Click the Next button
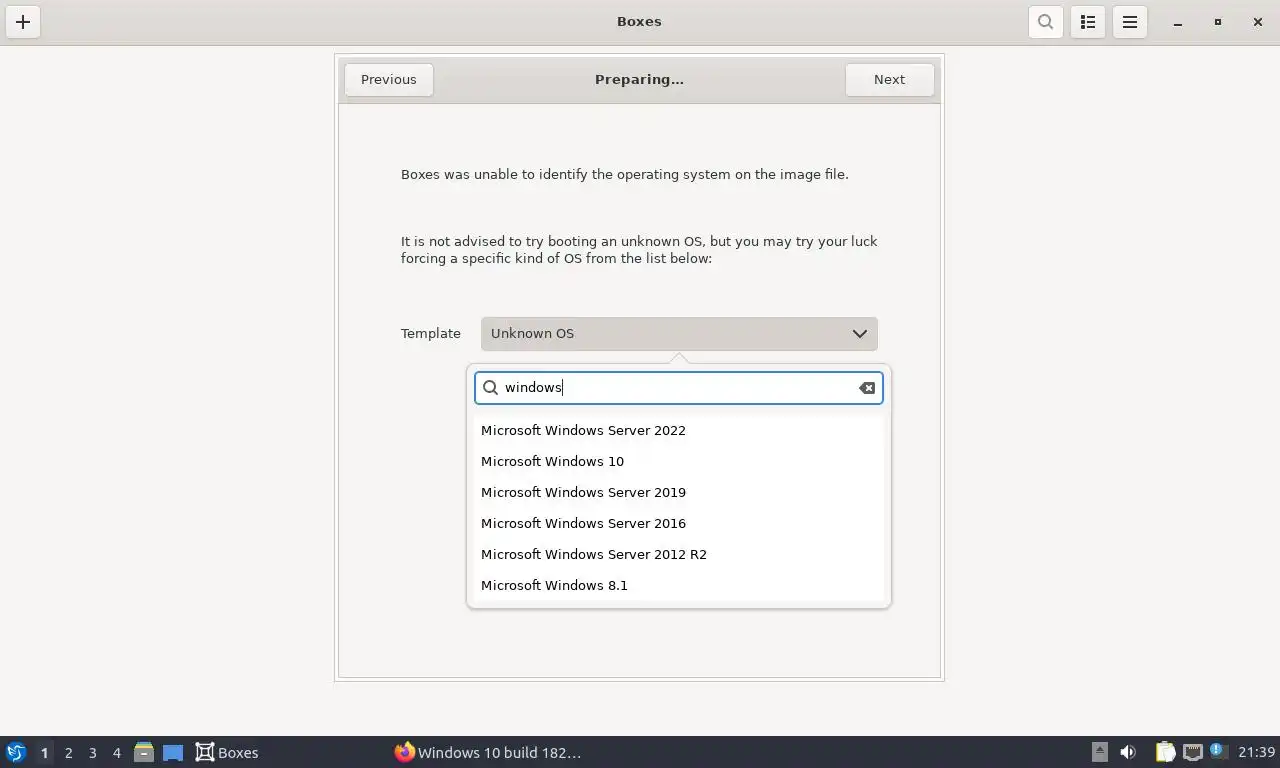Image resolution: width=1280 pixels, height=768 pixels. tap(889, 80)
